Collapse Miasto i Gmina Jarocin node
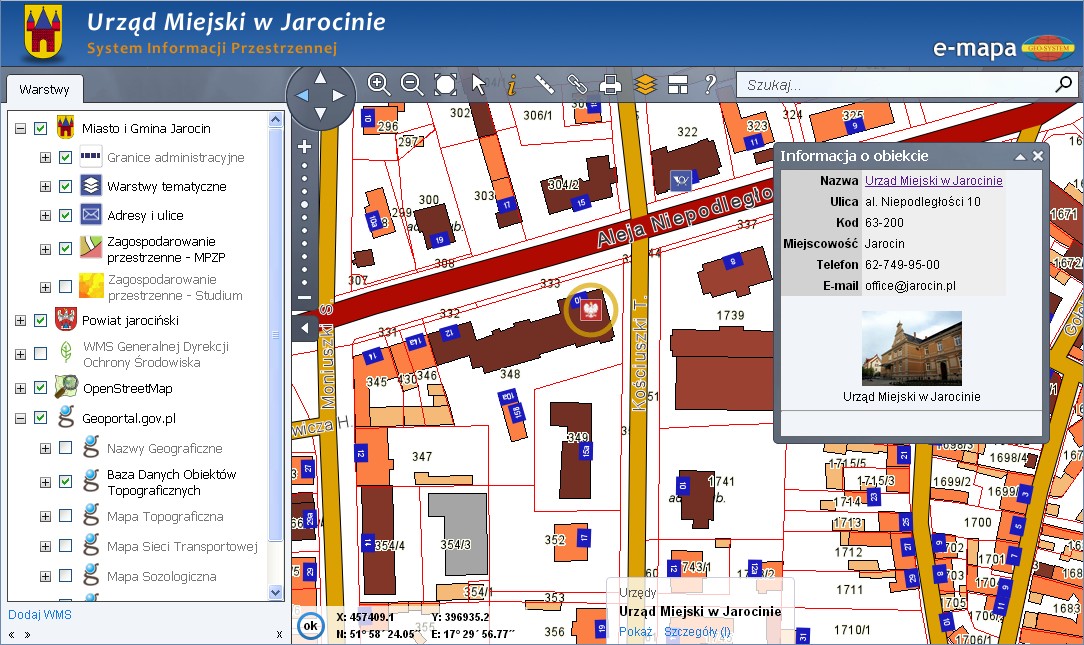 21,129
